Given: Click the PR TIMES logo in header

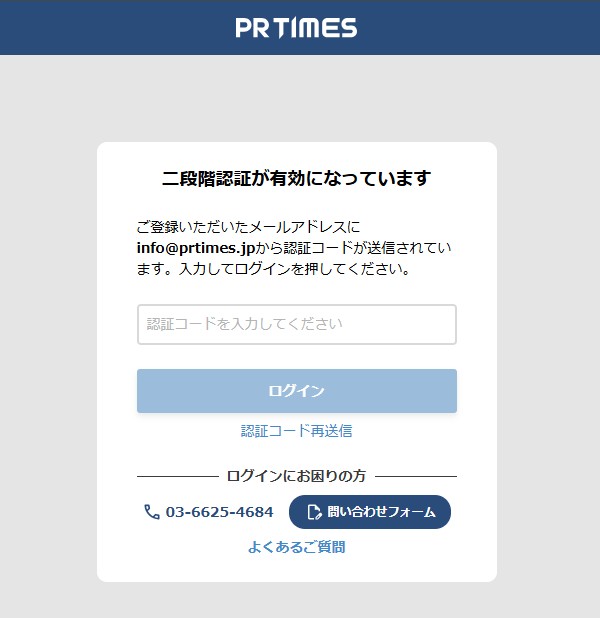Looking at the screenshot, I should 296,27.
